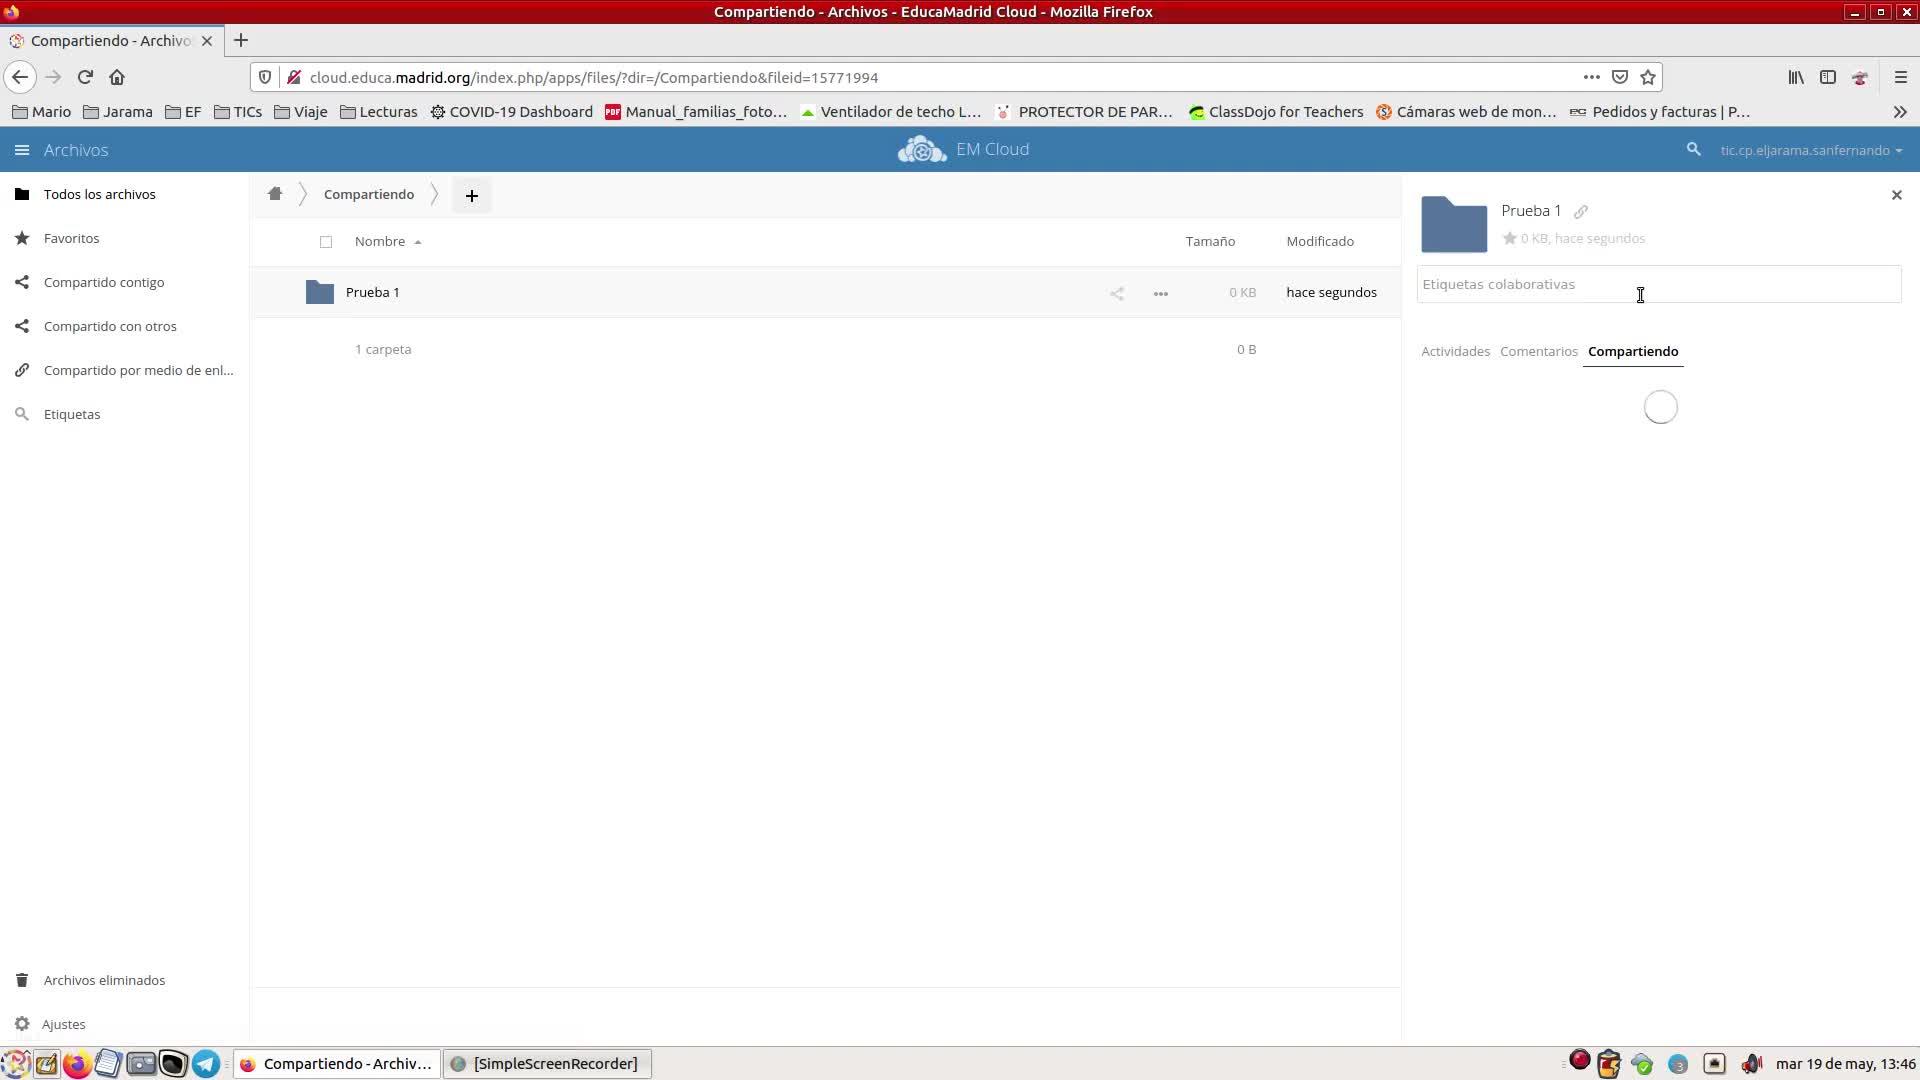Click the plus button to create new item
The height and width of the screenshot is (1080, 1920).
pyautogui.click(x=472, y=195)
